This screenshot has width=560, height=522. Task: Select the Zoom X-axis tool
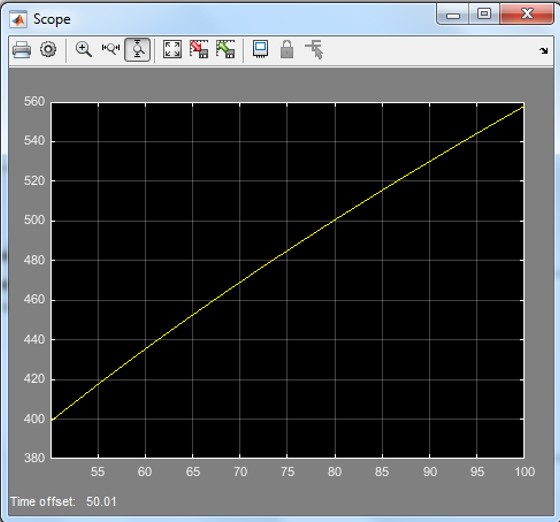click(x=110, y=49)
